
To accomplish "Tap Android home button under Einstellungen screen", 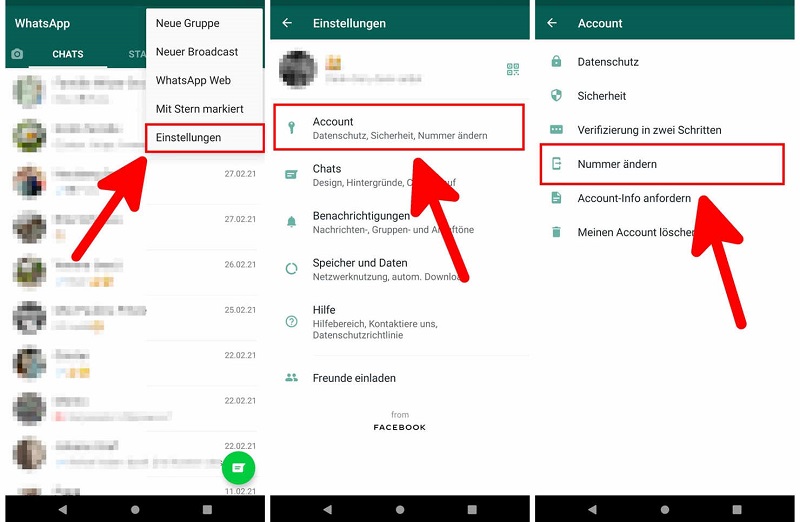I will tap(400, 509).
